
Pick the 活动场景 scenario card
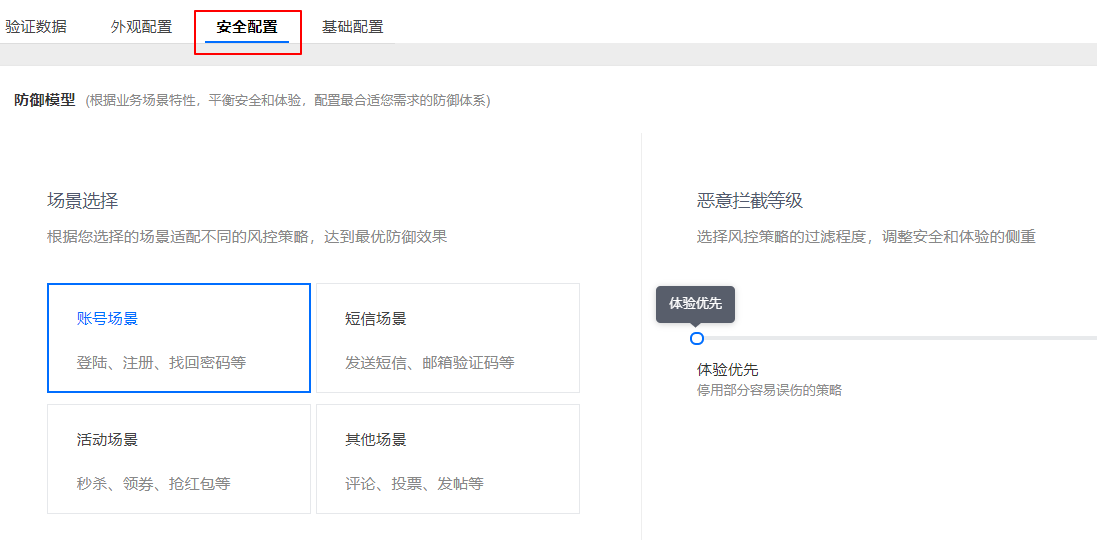(178, 459)
